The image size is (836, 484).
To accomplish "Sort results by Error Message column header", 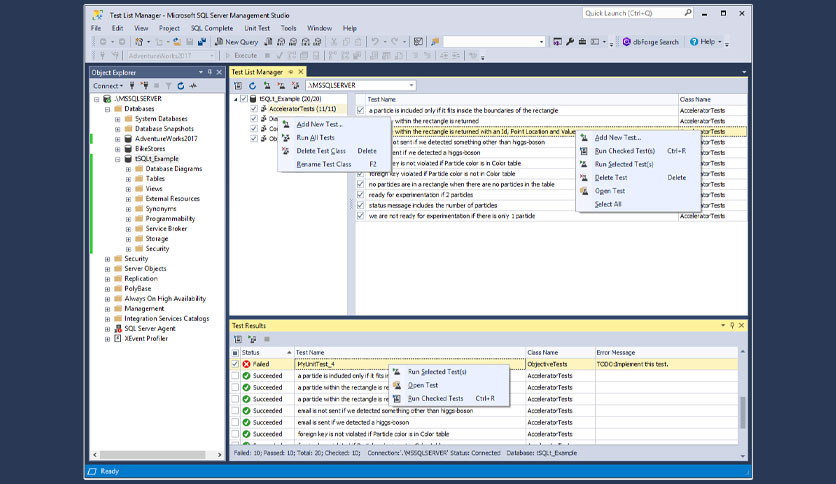I will coord(666,352).
